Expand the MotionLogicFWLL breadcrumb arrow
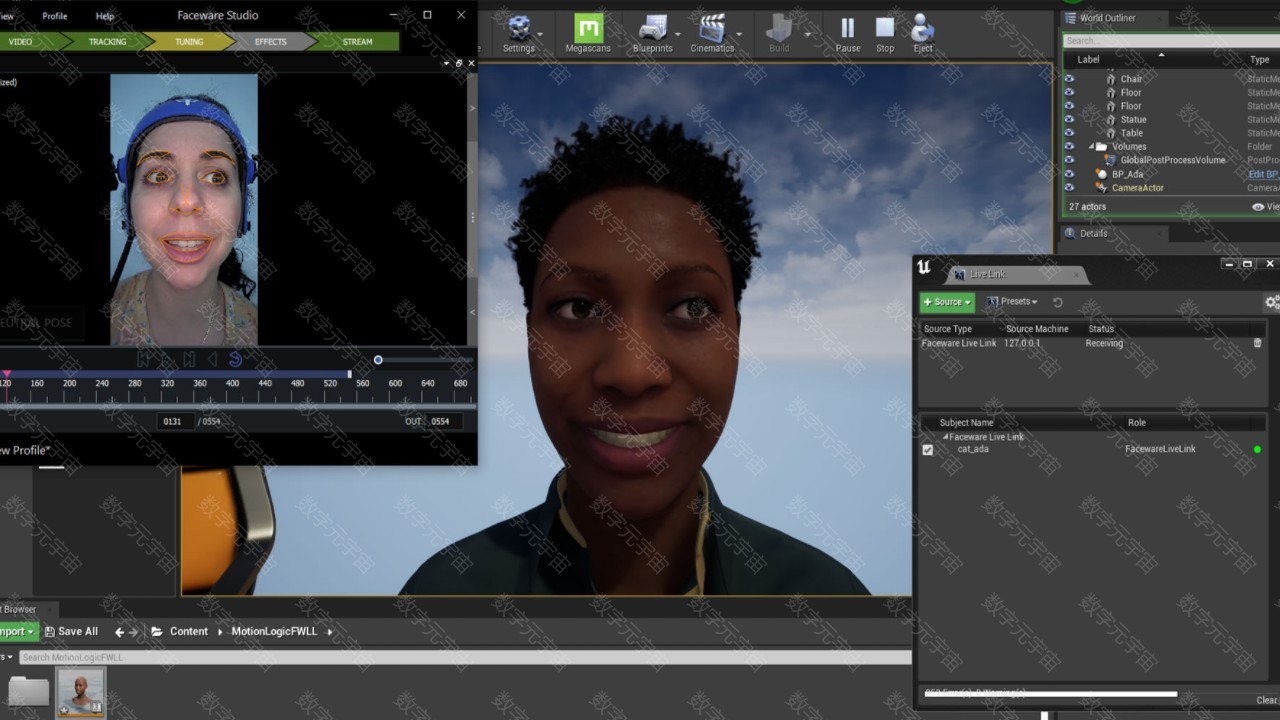Viewport: 1280px width, 720px height. [x=329, y=631]
